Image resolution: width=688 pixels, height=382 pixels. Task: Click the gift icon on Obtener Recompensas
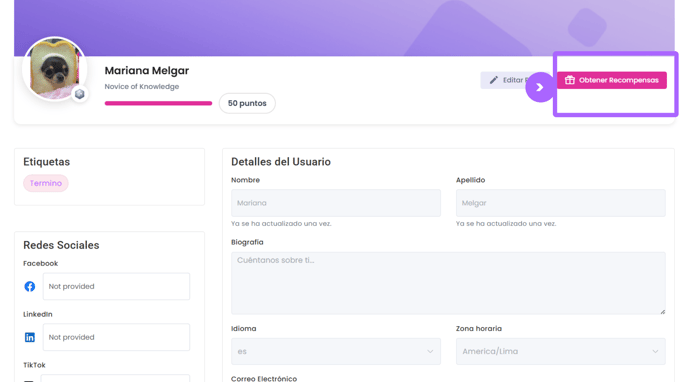click(x=570, y=80)
